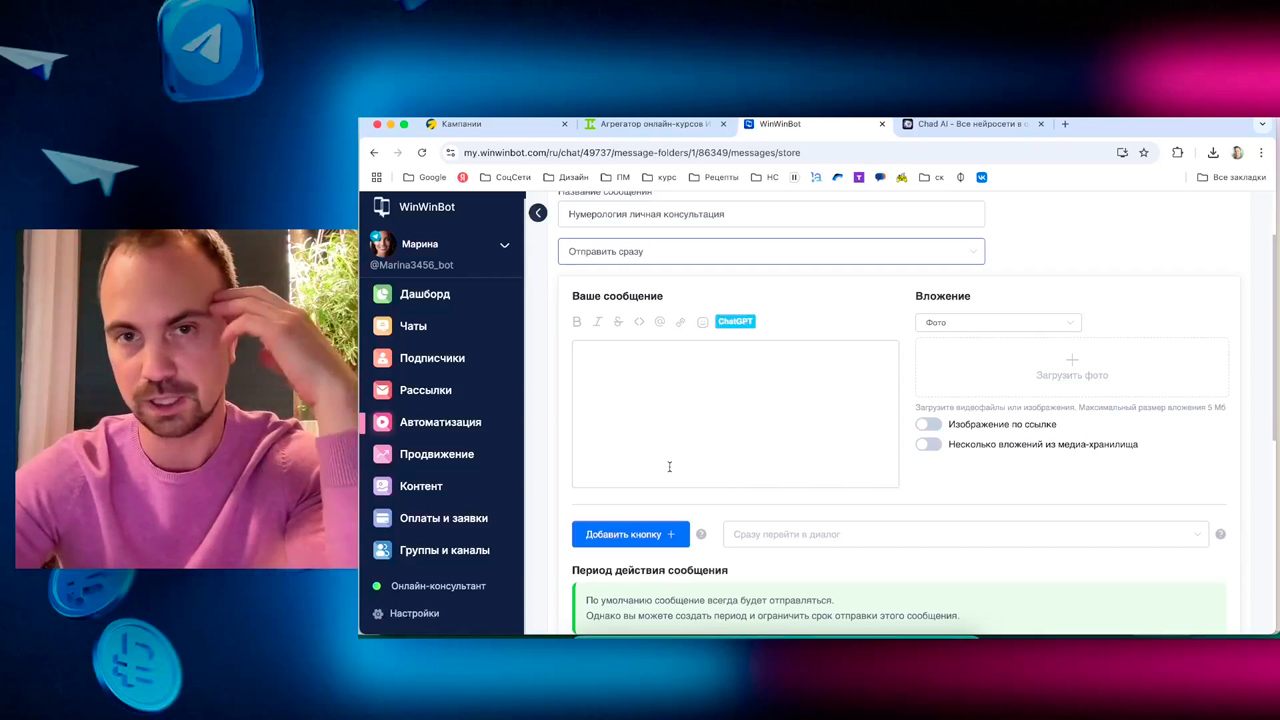Insert a mention with the @ icon
The image size is (1280, 720).
tap(660, 322)
